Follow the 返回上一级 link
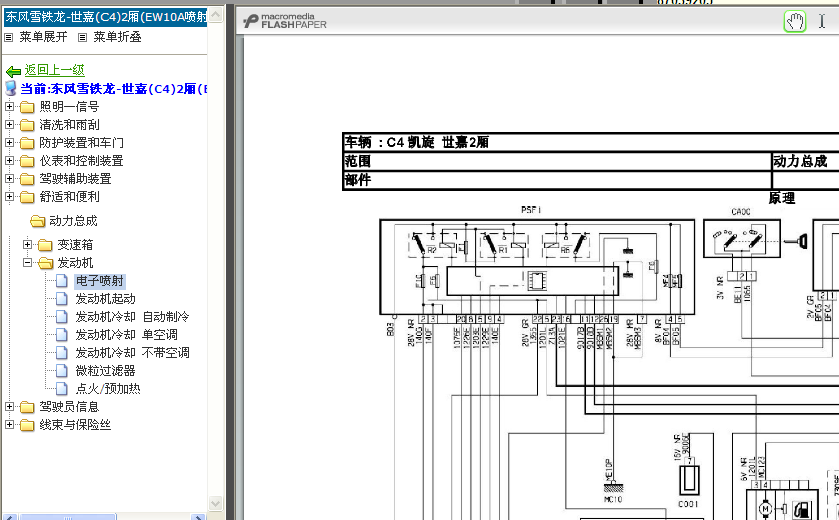The image size is (839, 520). point(55,70)
